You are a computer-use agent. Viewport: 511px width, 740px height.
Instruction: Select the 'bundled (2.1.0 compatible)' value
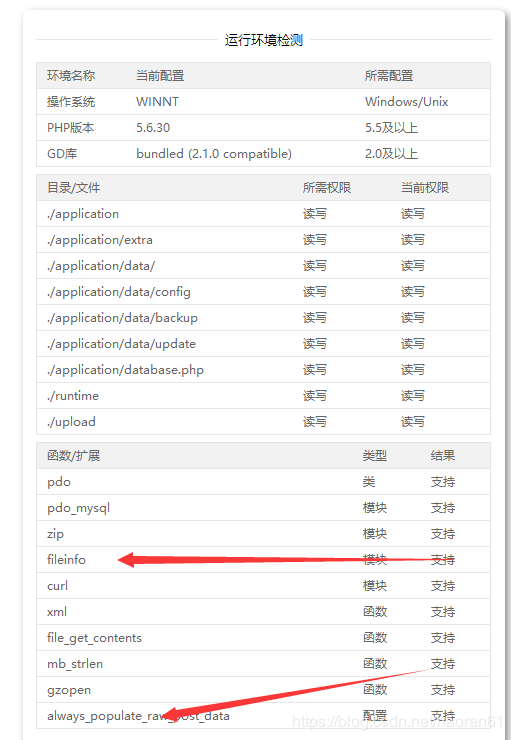click(x=214, y=153)
